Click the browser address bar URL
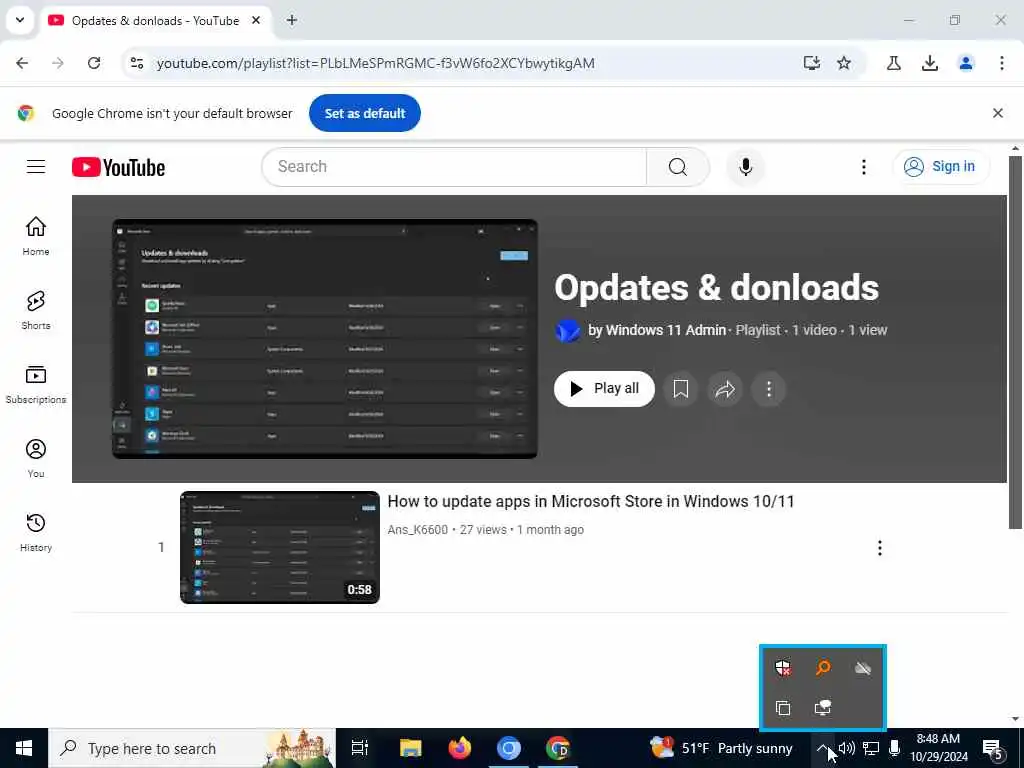 point(376,63)
